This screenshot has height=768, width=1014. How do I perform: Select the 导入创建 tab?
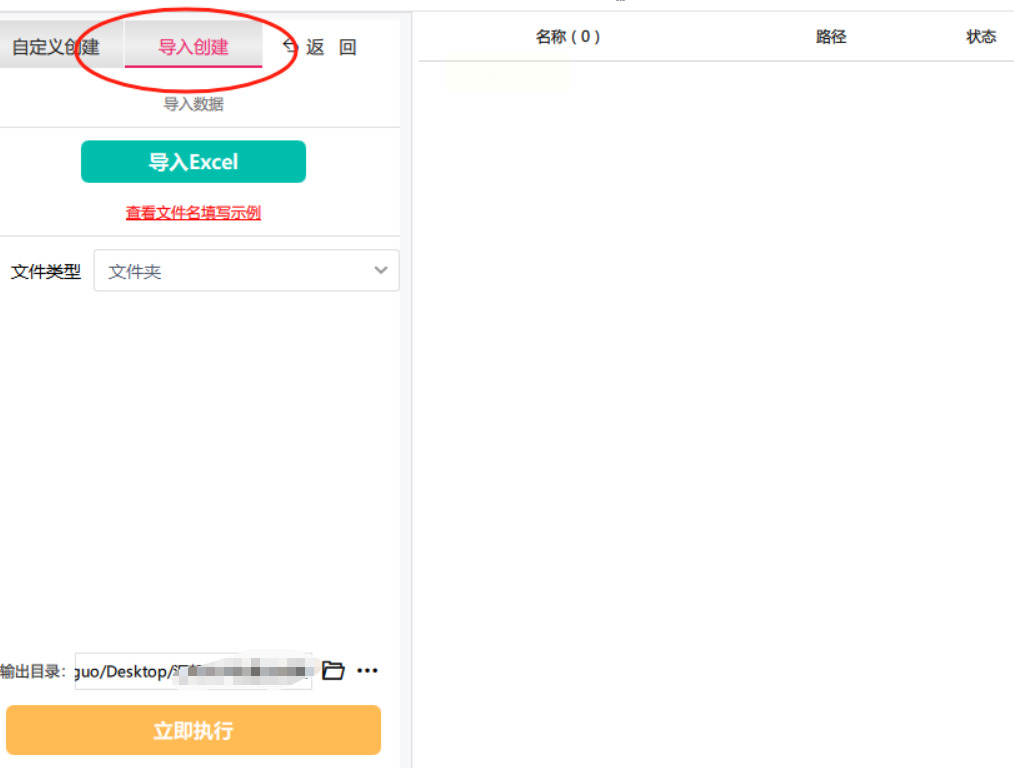point(193,47)
